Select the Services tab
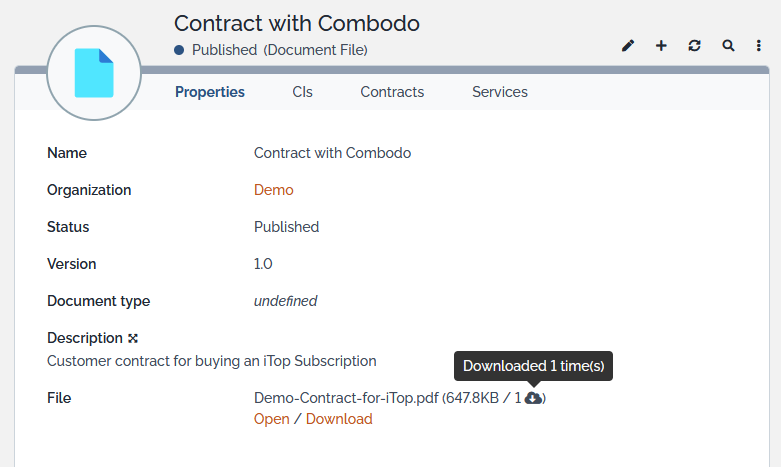This screenshot has height=467, width=781. [500, 92]
